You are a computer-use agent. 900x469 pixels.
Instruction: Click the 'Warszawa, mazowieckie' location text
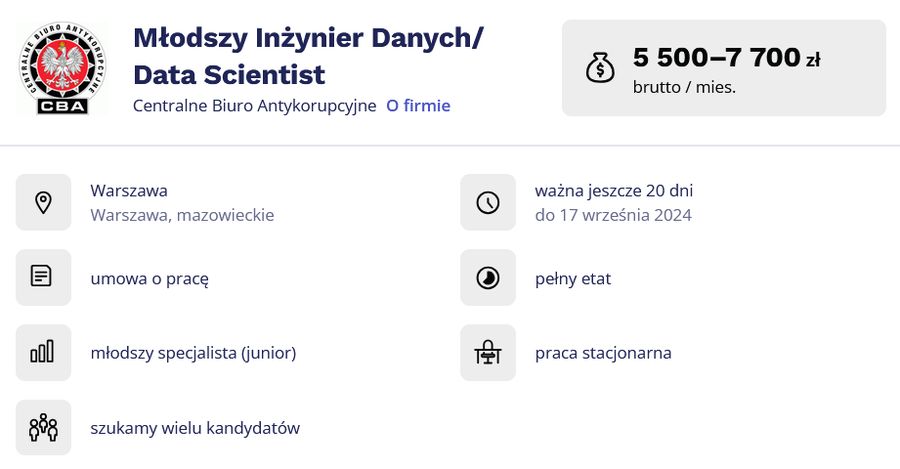click(183, 215)
